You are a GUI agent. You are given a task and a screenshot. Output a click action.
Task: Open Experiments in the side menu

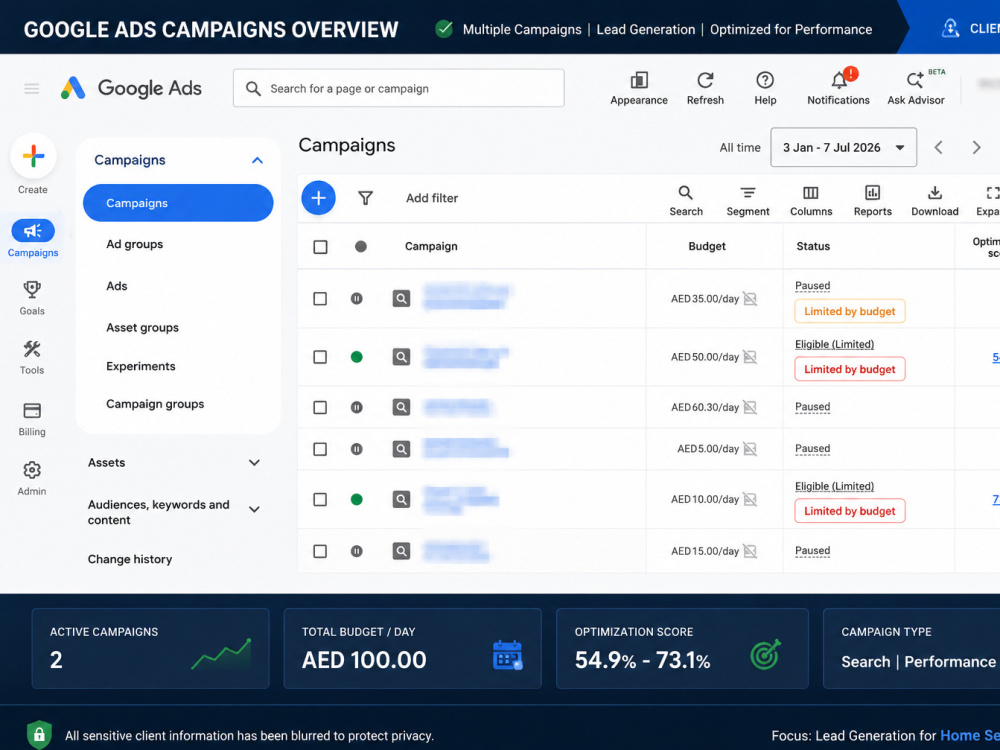(140, 366)
